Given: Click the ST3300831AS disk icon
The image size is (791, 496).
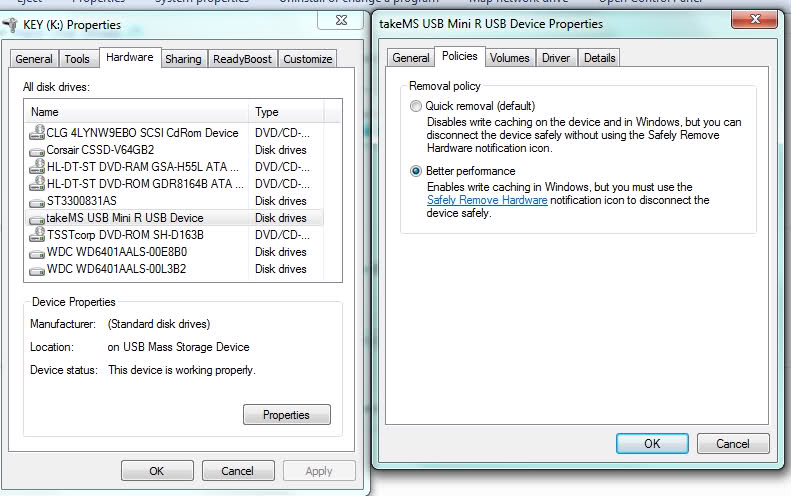Looking at the screenshot, I should 37,202.
